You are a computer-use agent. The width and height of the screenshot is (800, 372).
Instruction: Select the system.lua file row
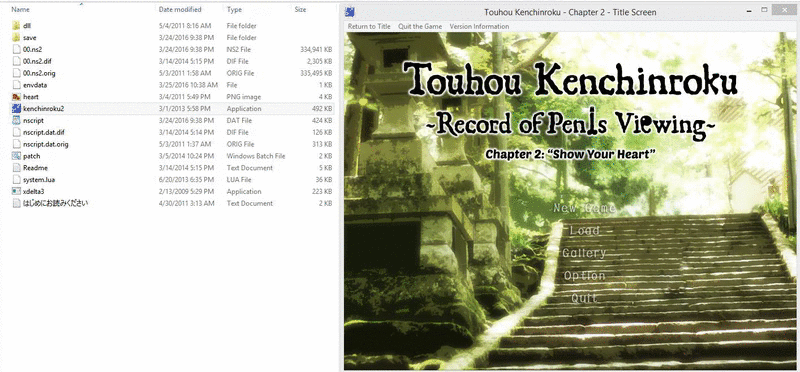tap(172, 180)
